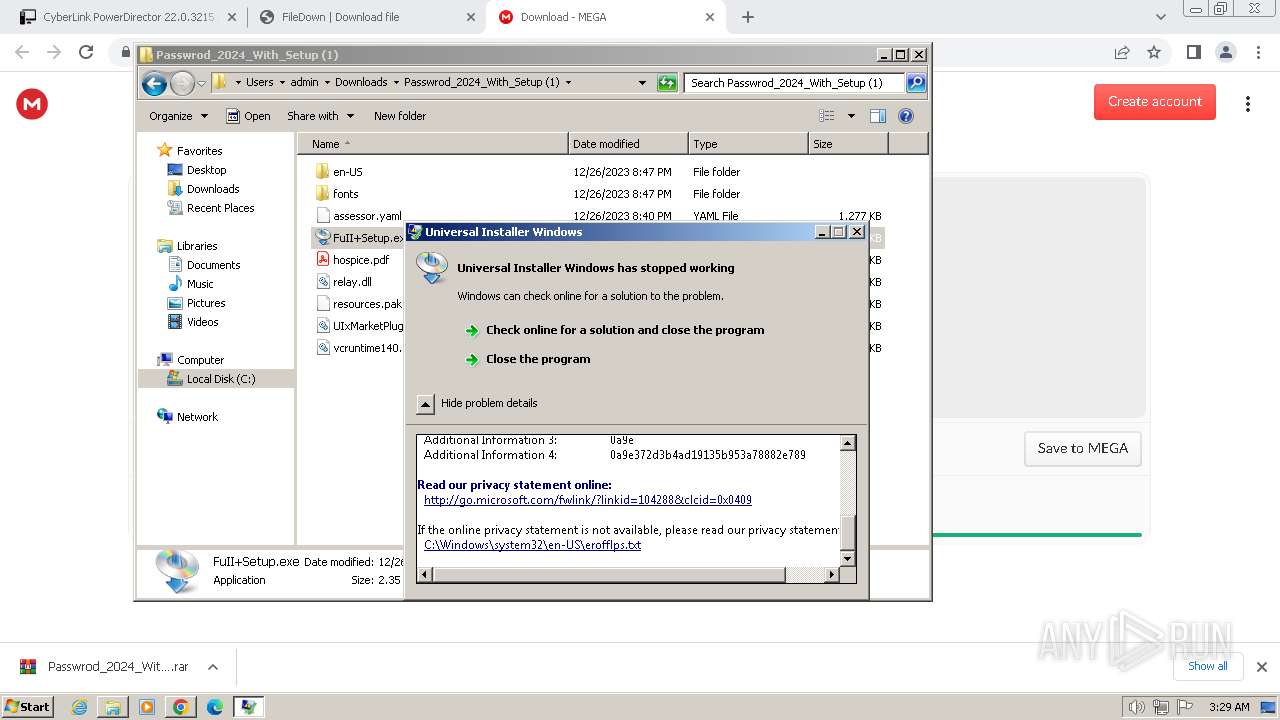
Task: Open the Internet Explorer taskbar icon
Action: click(80, 707)
